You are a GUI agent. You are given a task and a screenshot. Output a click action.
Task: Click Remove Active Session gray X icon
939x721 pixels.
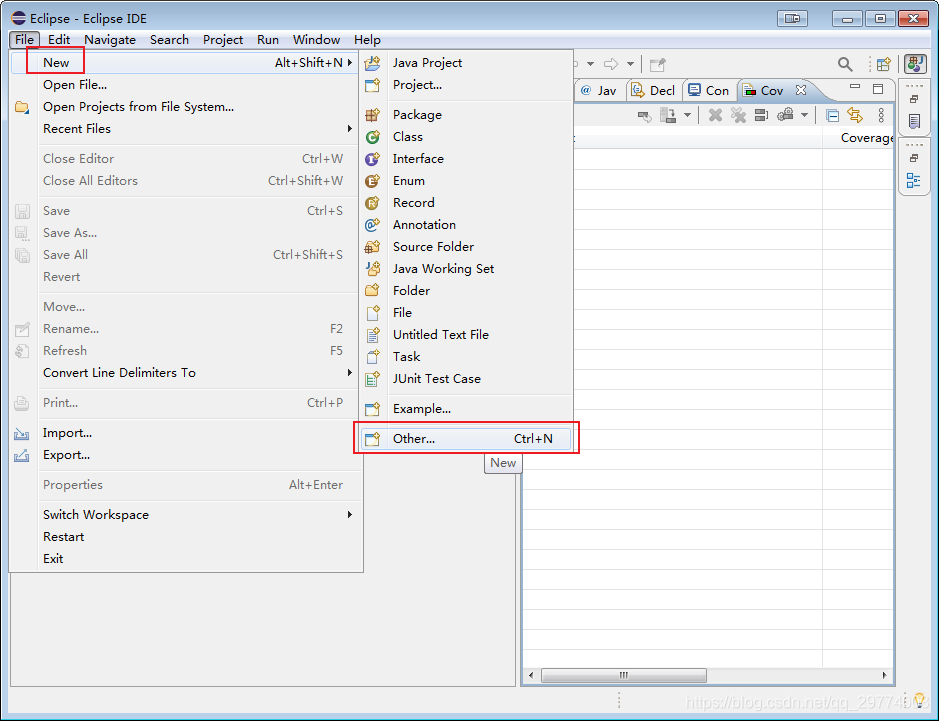click(x=715, y=115)
